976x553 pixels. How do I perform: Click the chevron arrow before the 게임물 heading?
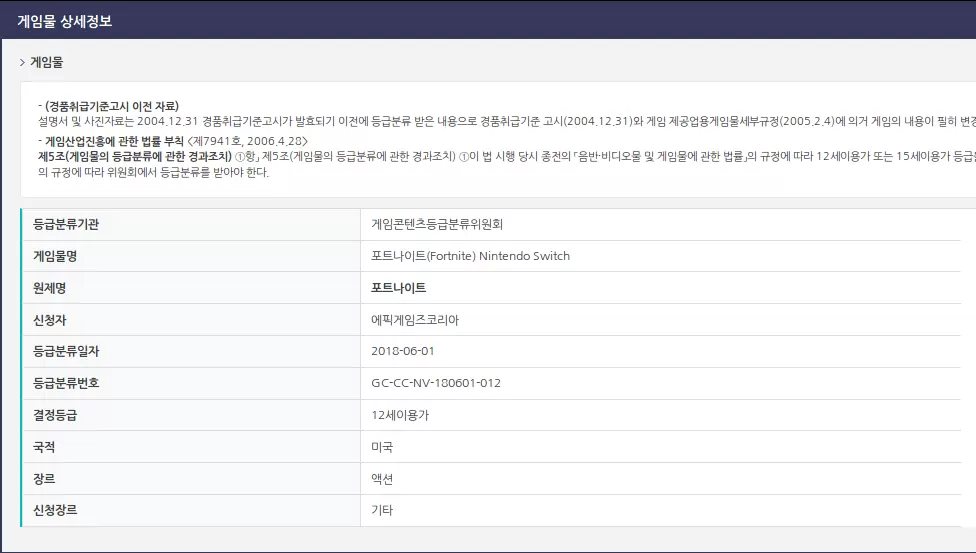tap(22, 62)
